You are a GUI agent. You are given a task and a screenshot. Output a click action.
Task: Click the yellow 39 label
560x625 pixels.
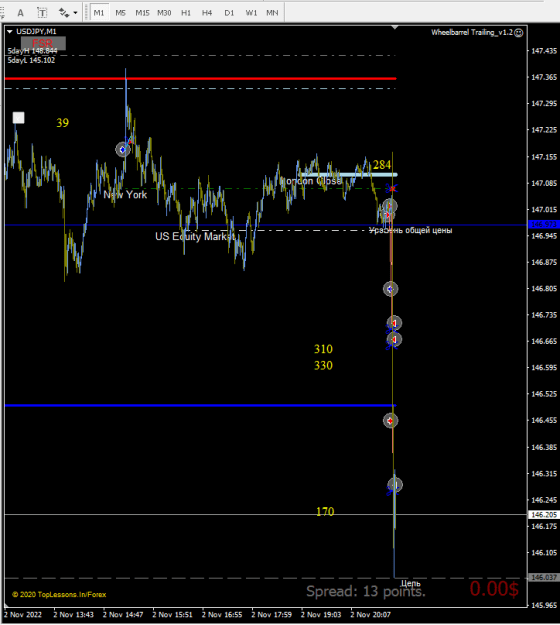(x=62, y=123)
